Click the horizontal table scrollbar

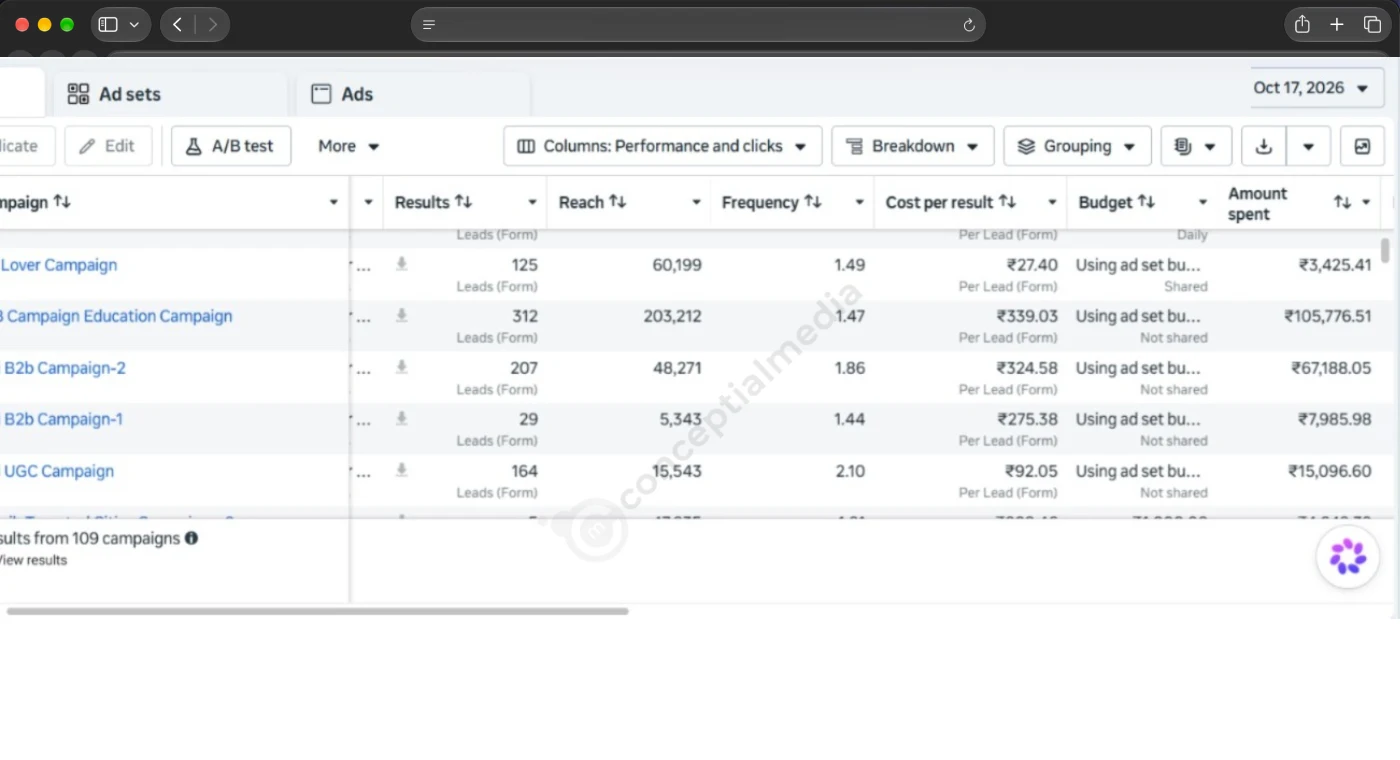pyautogui.click(x=317, y=611)
